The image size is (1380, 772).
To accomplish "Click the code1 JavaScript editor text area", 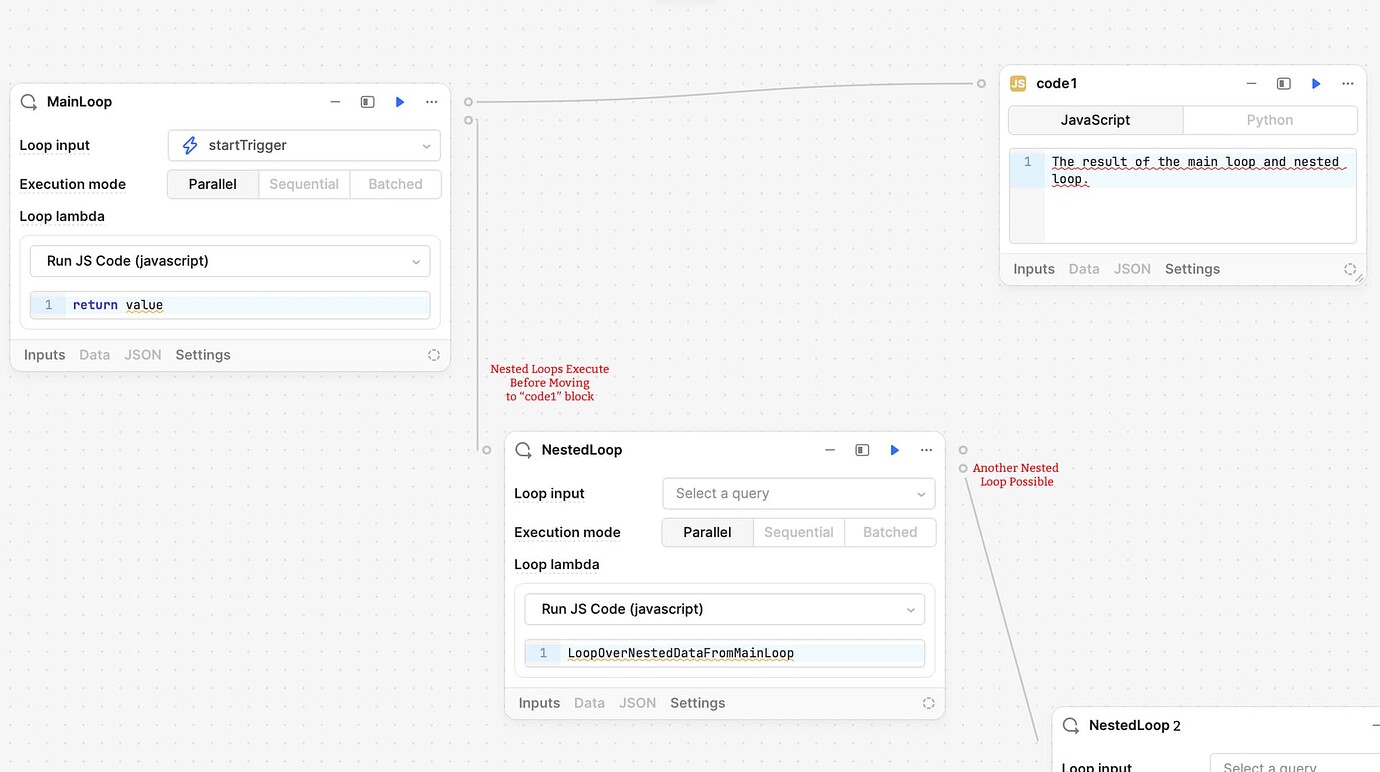I will (x=1183, y=196).
